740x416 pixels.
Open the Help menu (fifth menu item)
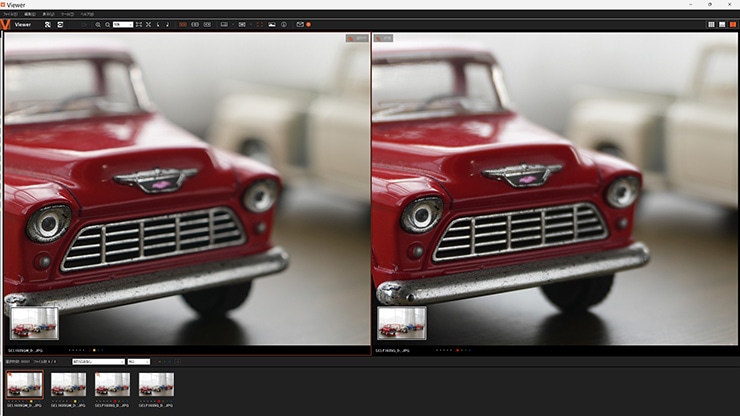click(x=87, y=14)
